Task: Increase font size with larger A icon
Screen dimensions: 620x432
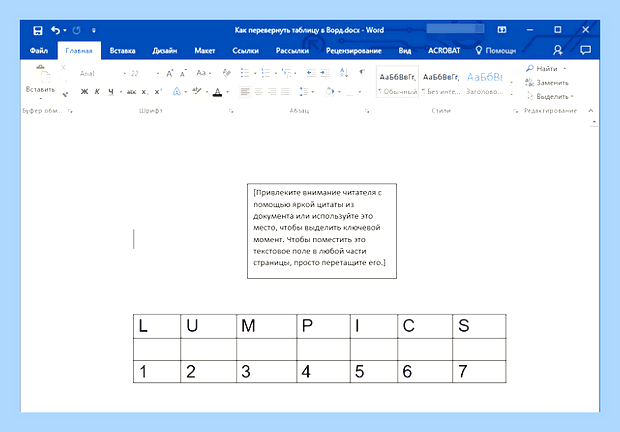Action: 170,74
